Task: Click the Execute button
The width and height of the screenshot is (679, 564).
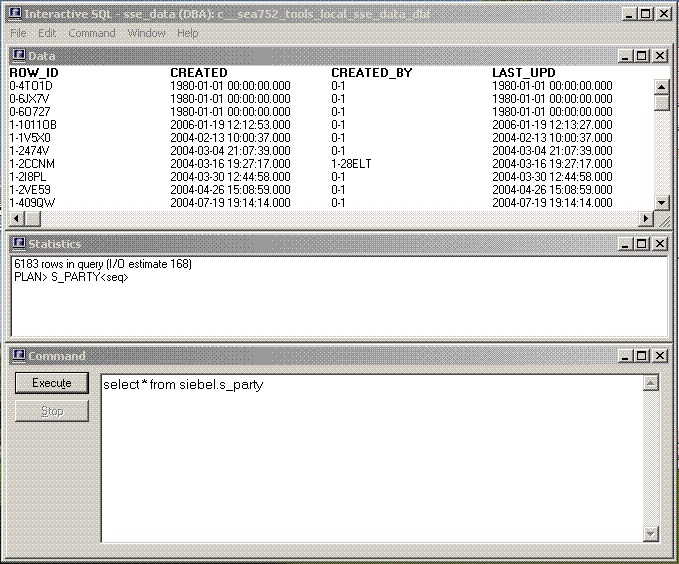Action: 52,383
